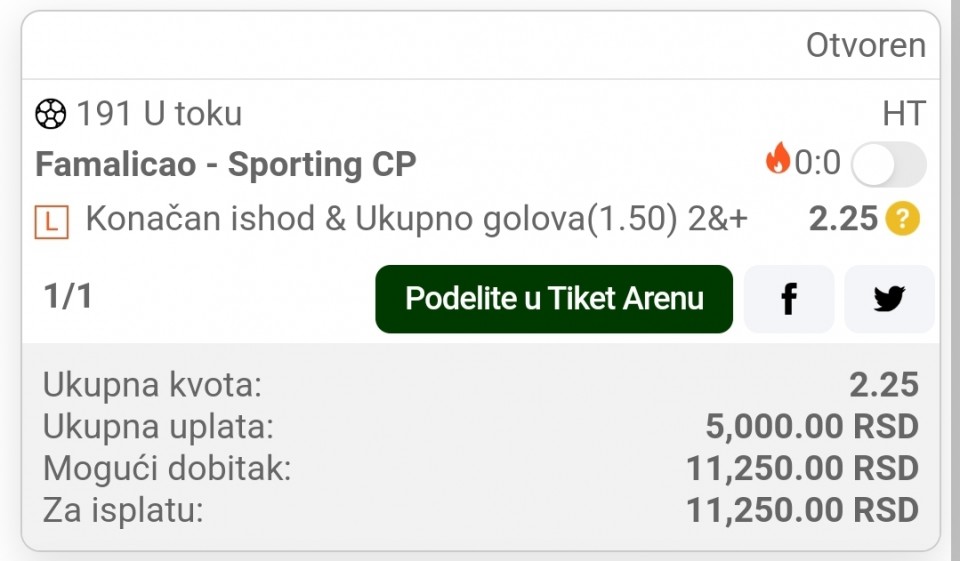
Task: Click the soccer ball sport icon
Action: [x=50, y=114]
